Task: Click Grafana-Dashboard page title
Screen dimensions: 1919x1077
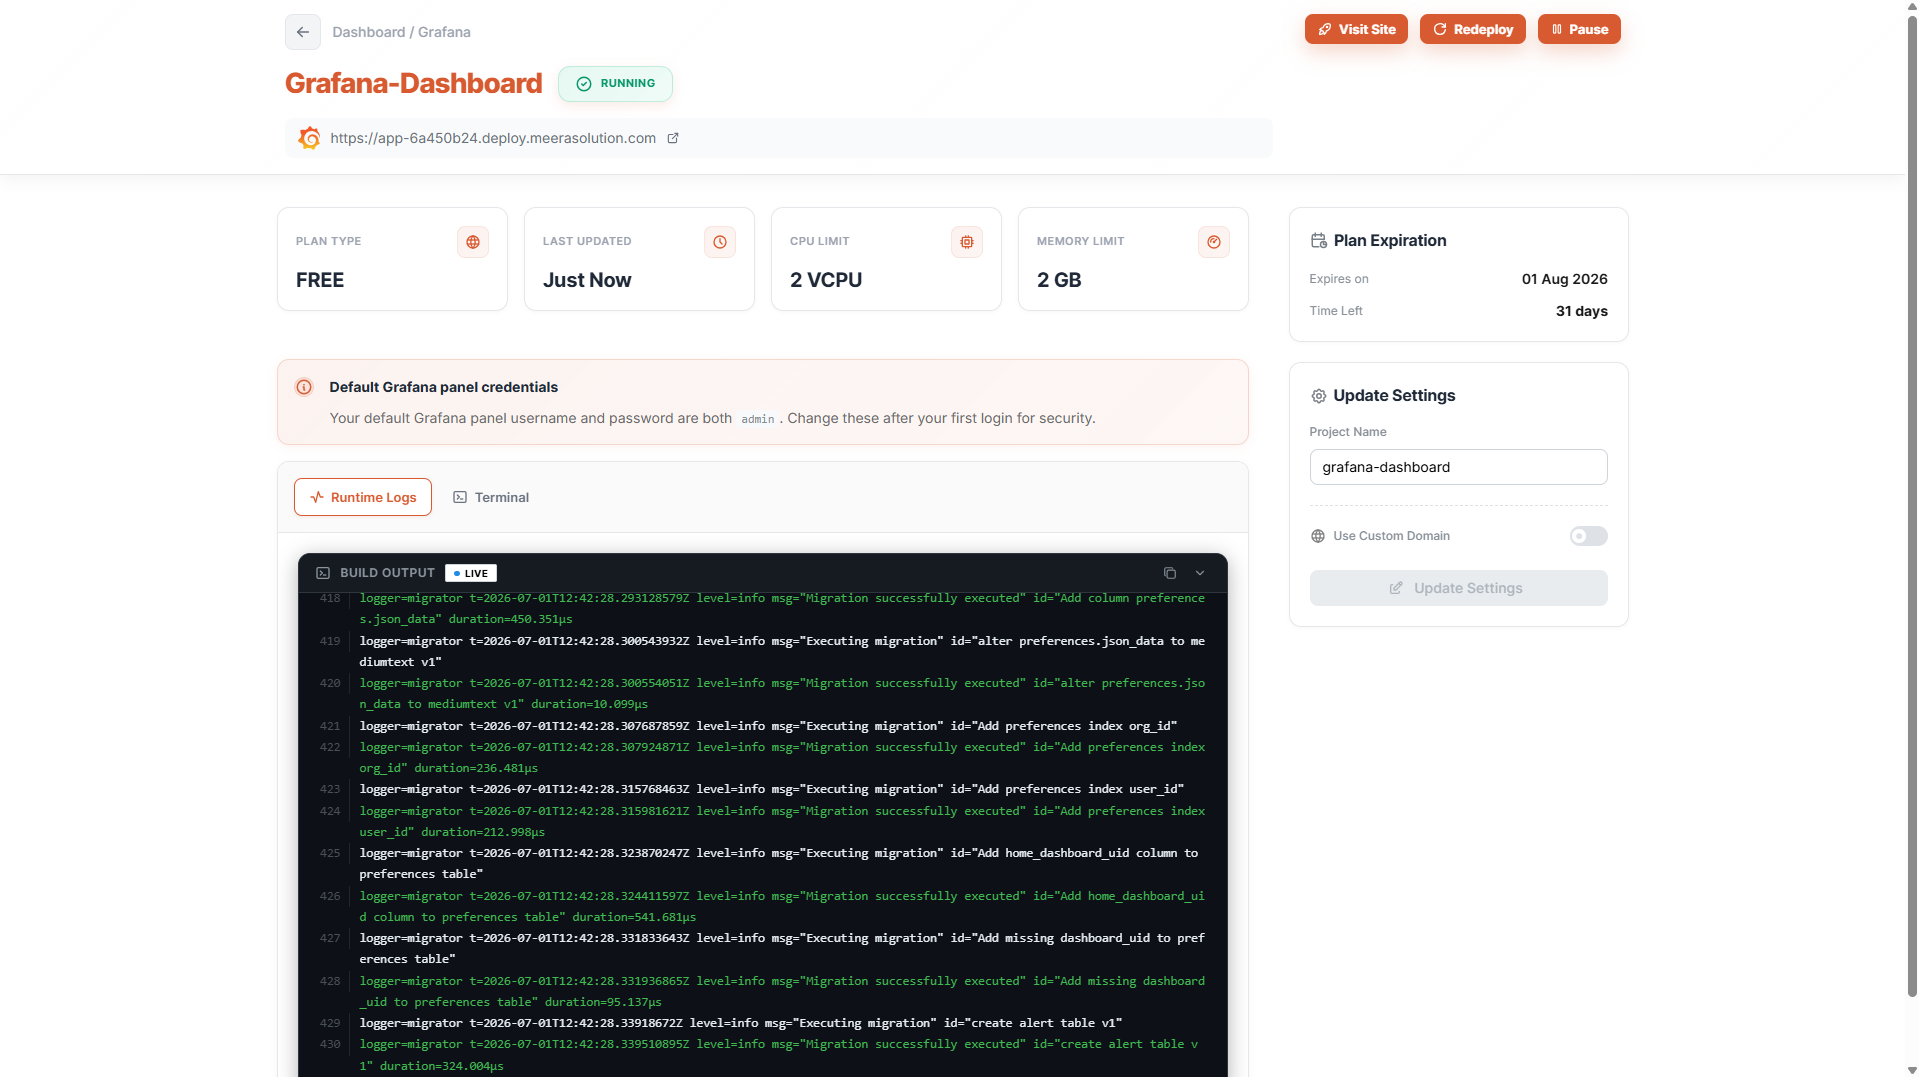Action: pos(413,83)
